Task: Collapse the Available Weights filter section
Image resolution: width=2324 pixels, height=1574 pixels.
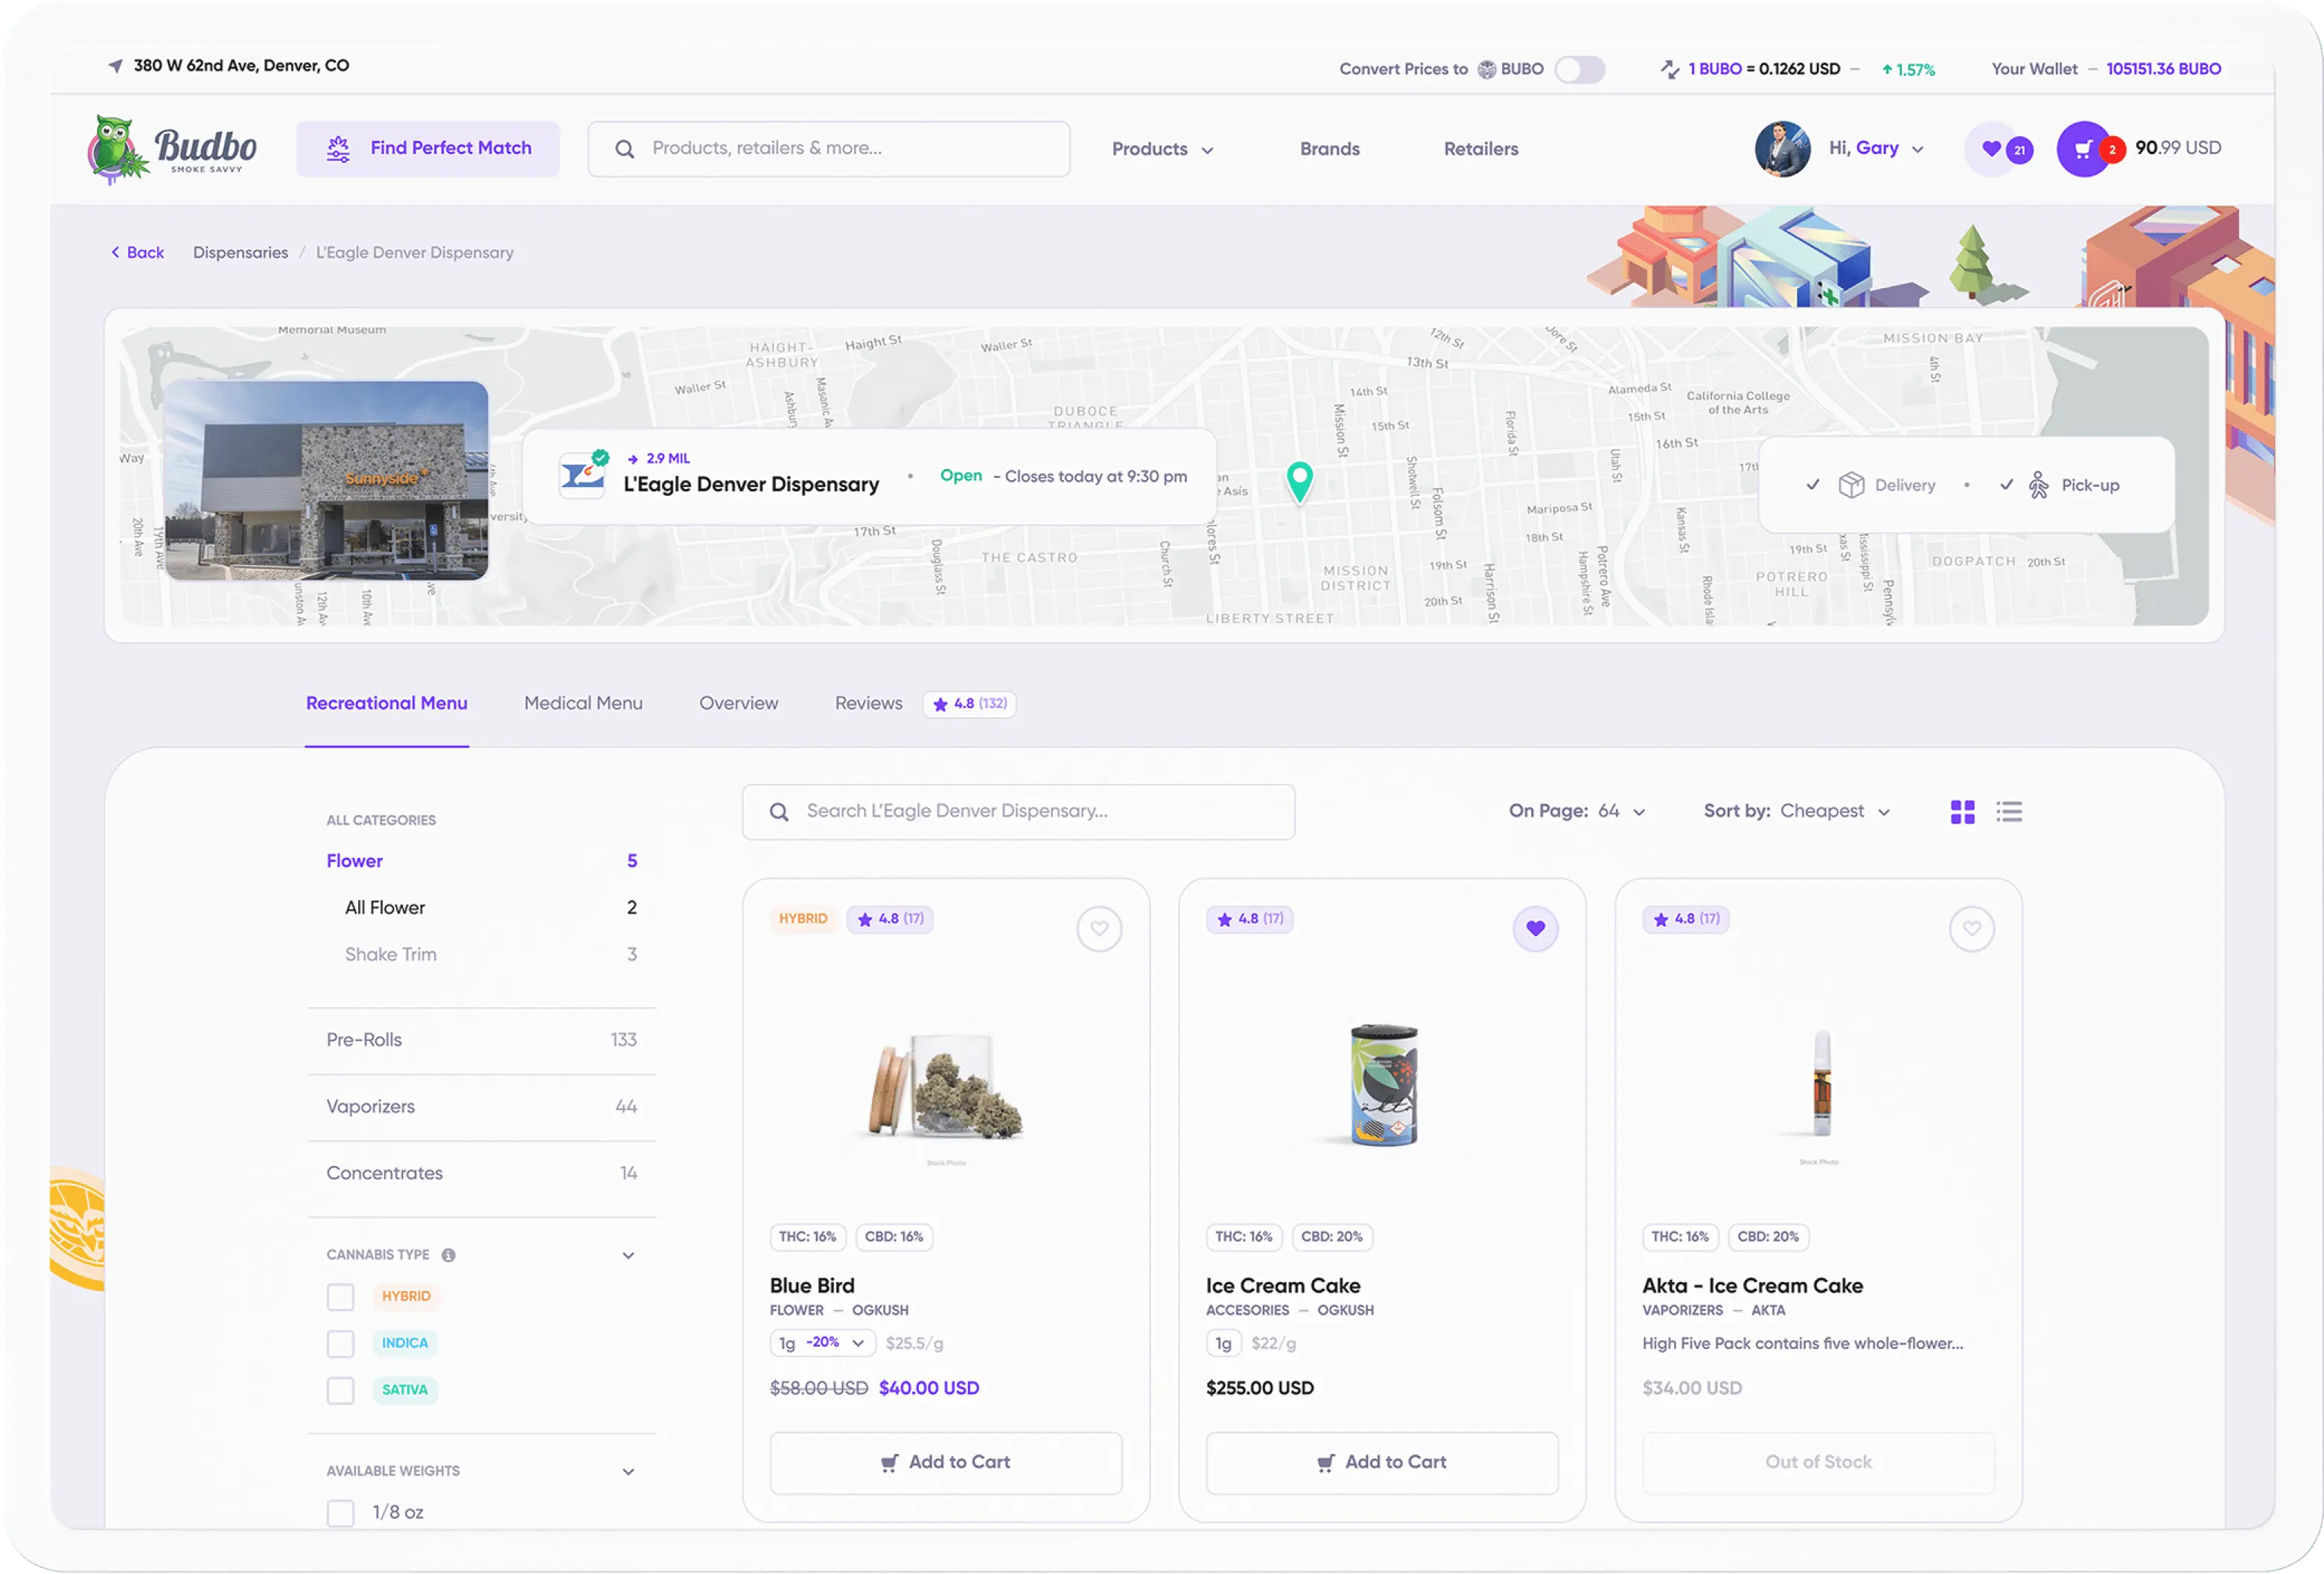Action: click(628, 1472)
